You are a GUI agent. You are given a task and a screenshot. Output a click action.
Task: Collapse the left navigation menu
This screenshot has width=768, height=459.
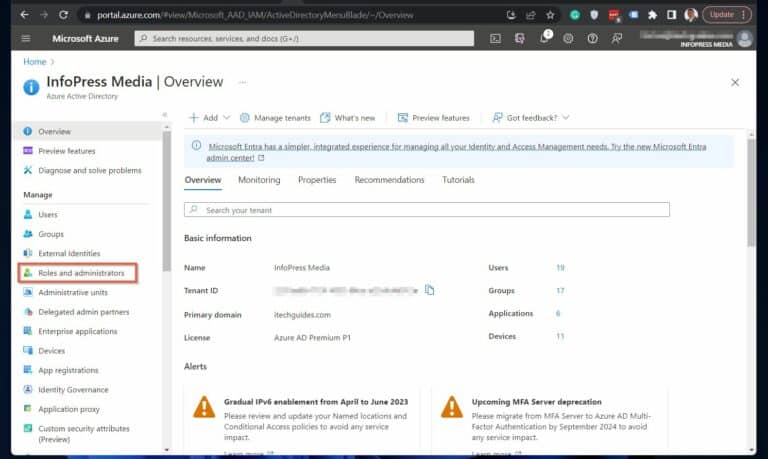click(x=165, y=115)
